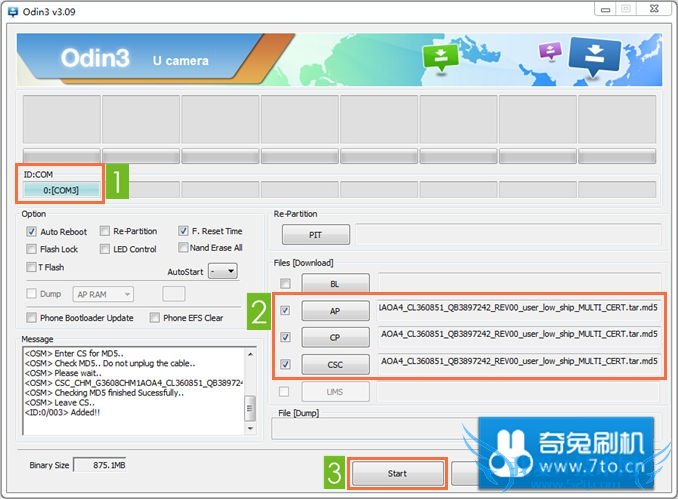Click the UMS file button
Screen dimensions: 678x499
point(336,391)
